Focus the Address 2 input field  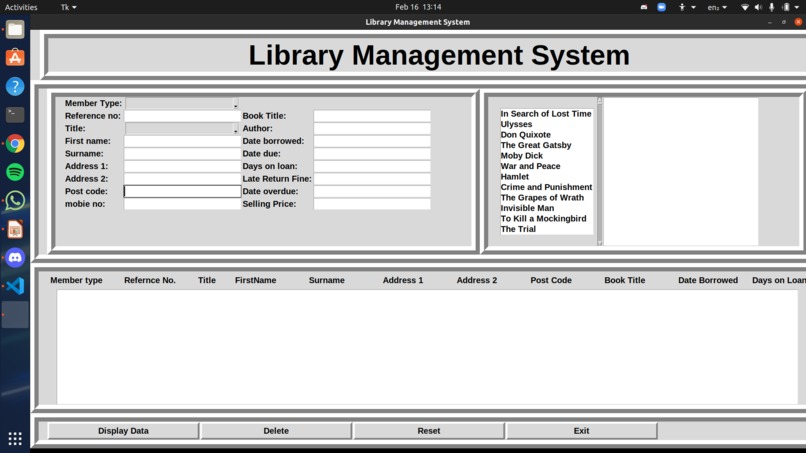point(182,178)
